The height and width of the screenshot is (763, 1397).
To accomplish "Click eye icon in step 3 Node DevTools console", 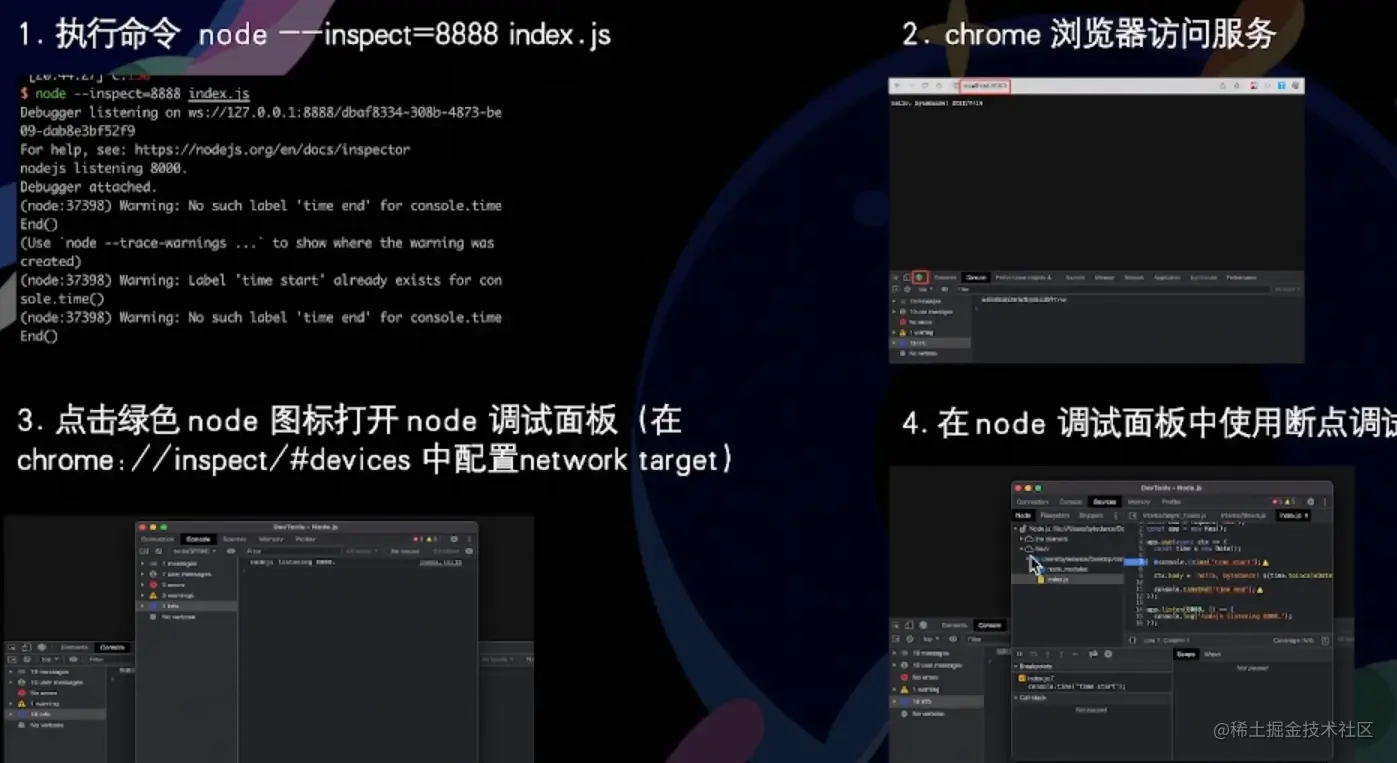I will coord(231,551).
